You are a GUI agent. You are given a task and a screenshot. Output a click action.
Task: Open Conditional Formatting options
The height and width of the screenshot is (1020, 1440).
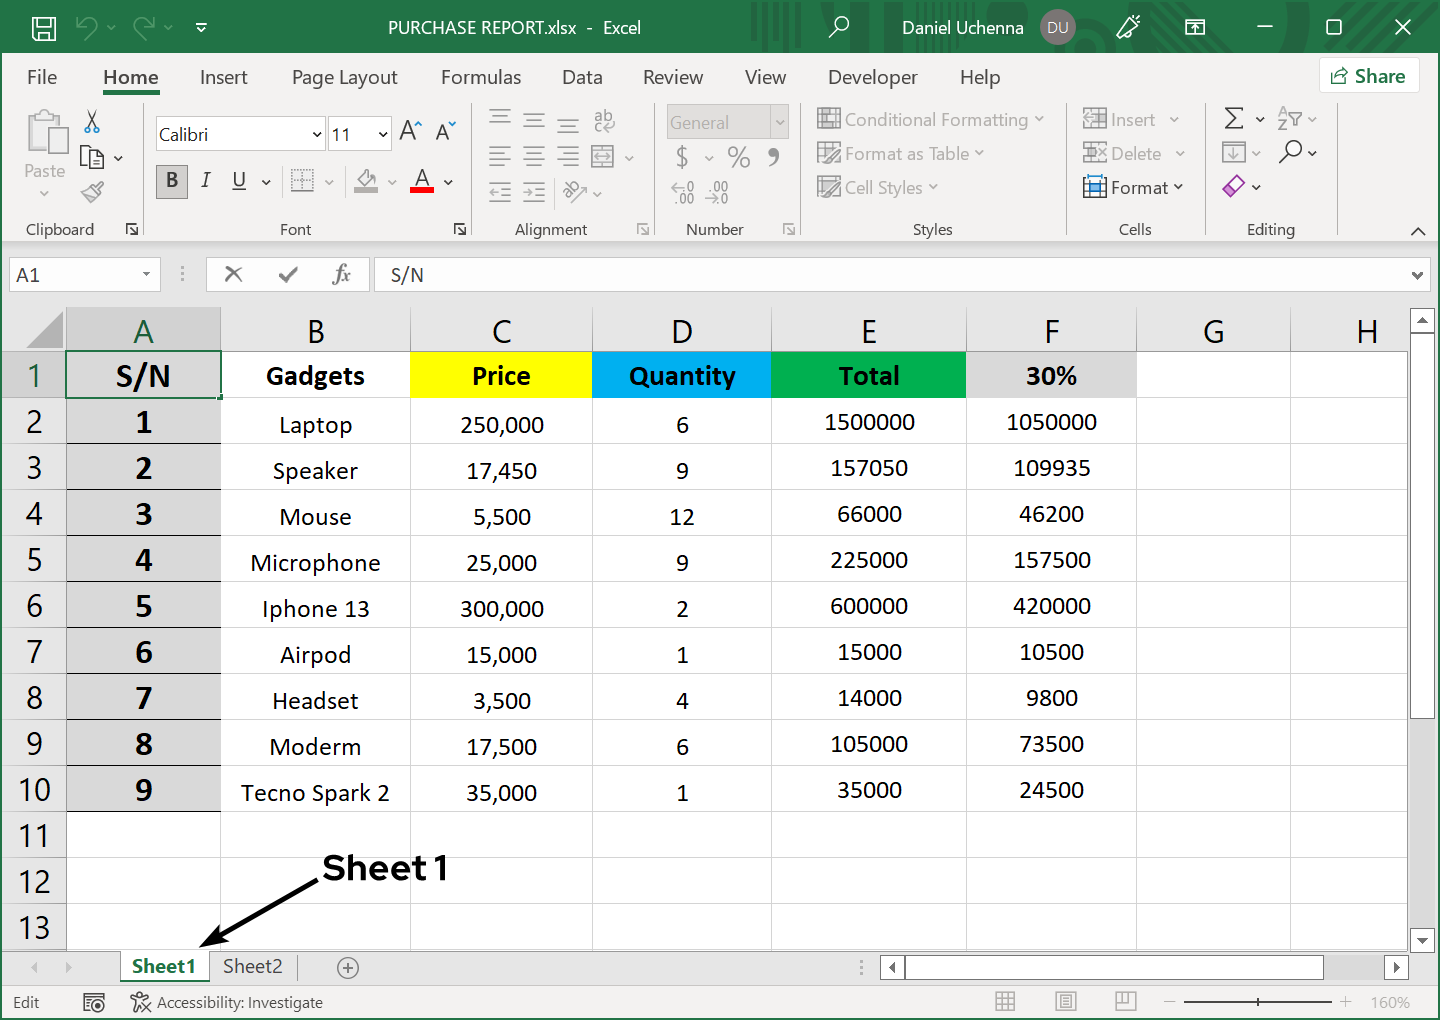[x=930, y=119]
